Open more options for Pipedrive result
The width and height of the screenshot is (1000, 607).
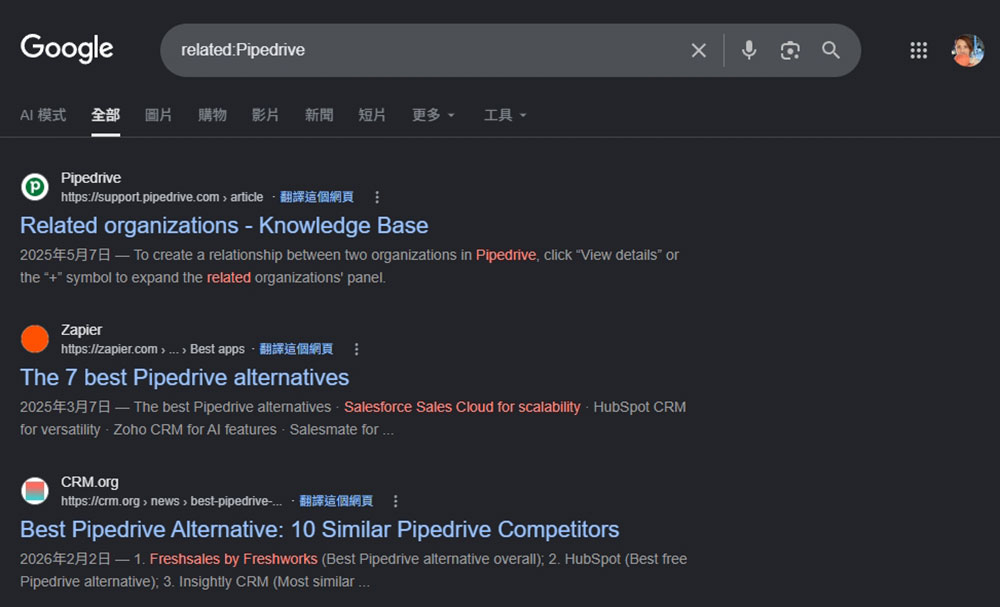(x=377, y=197)
